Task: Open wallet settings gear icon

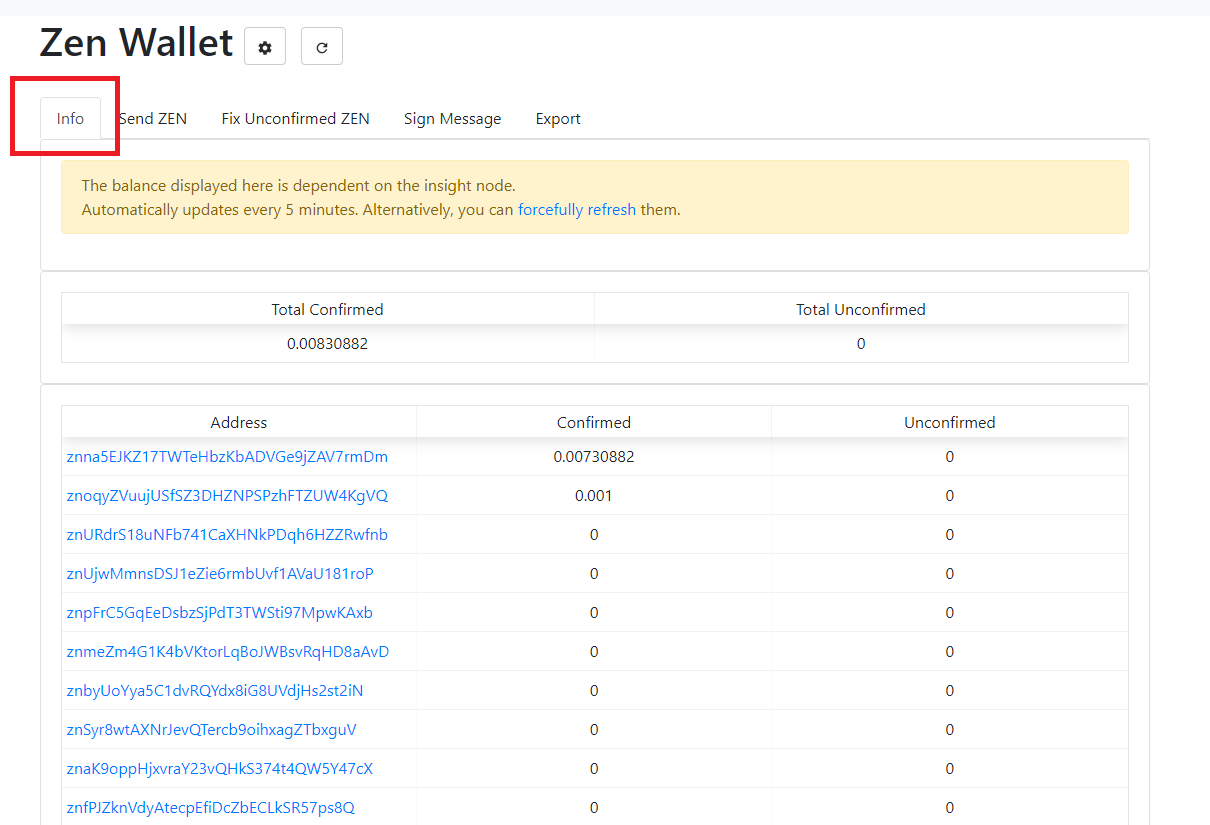Action: point(265,47)
